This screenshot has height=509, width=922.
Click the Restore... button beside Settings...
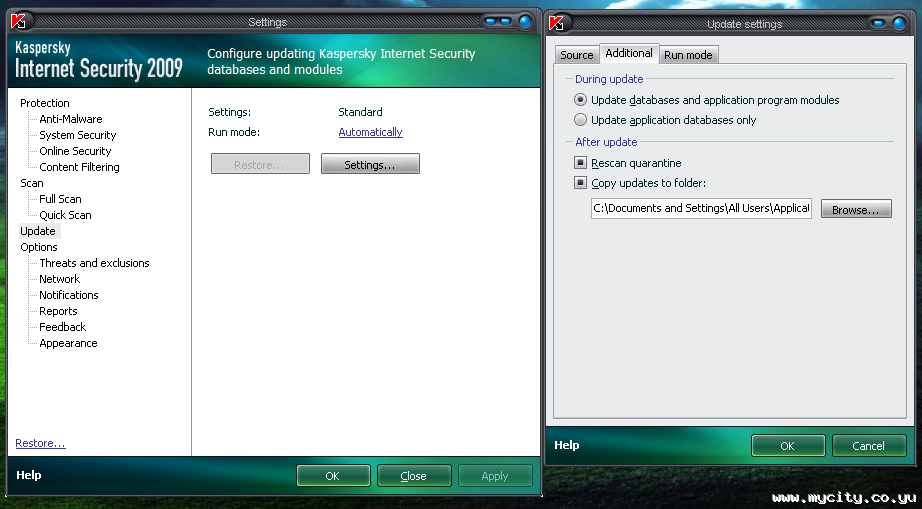click(x=260, y=164)
